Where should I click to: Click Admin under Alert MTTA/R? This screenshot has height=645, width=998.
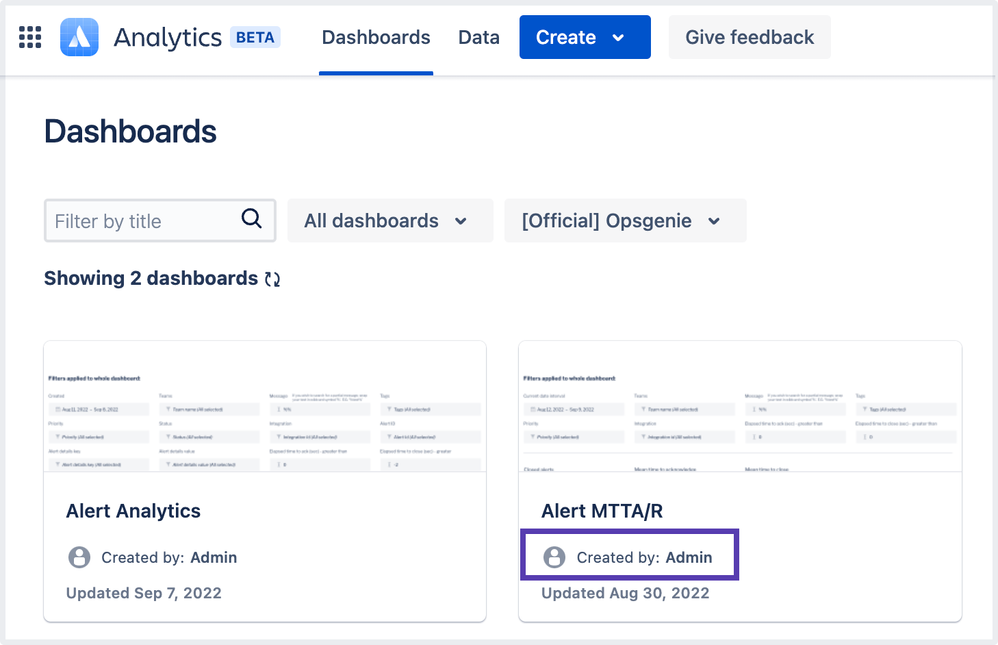click(x=689, y=557)
